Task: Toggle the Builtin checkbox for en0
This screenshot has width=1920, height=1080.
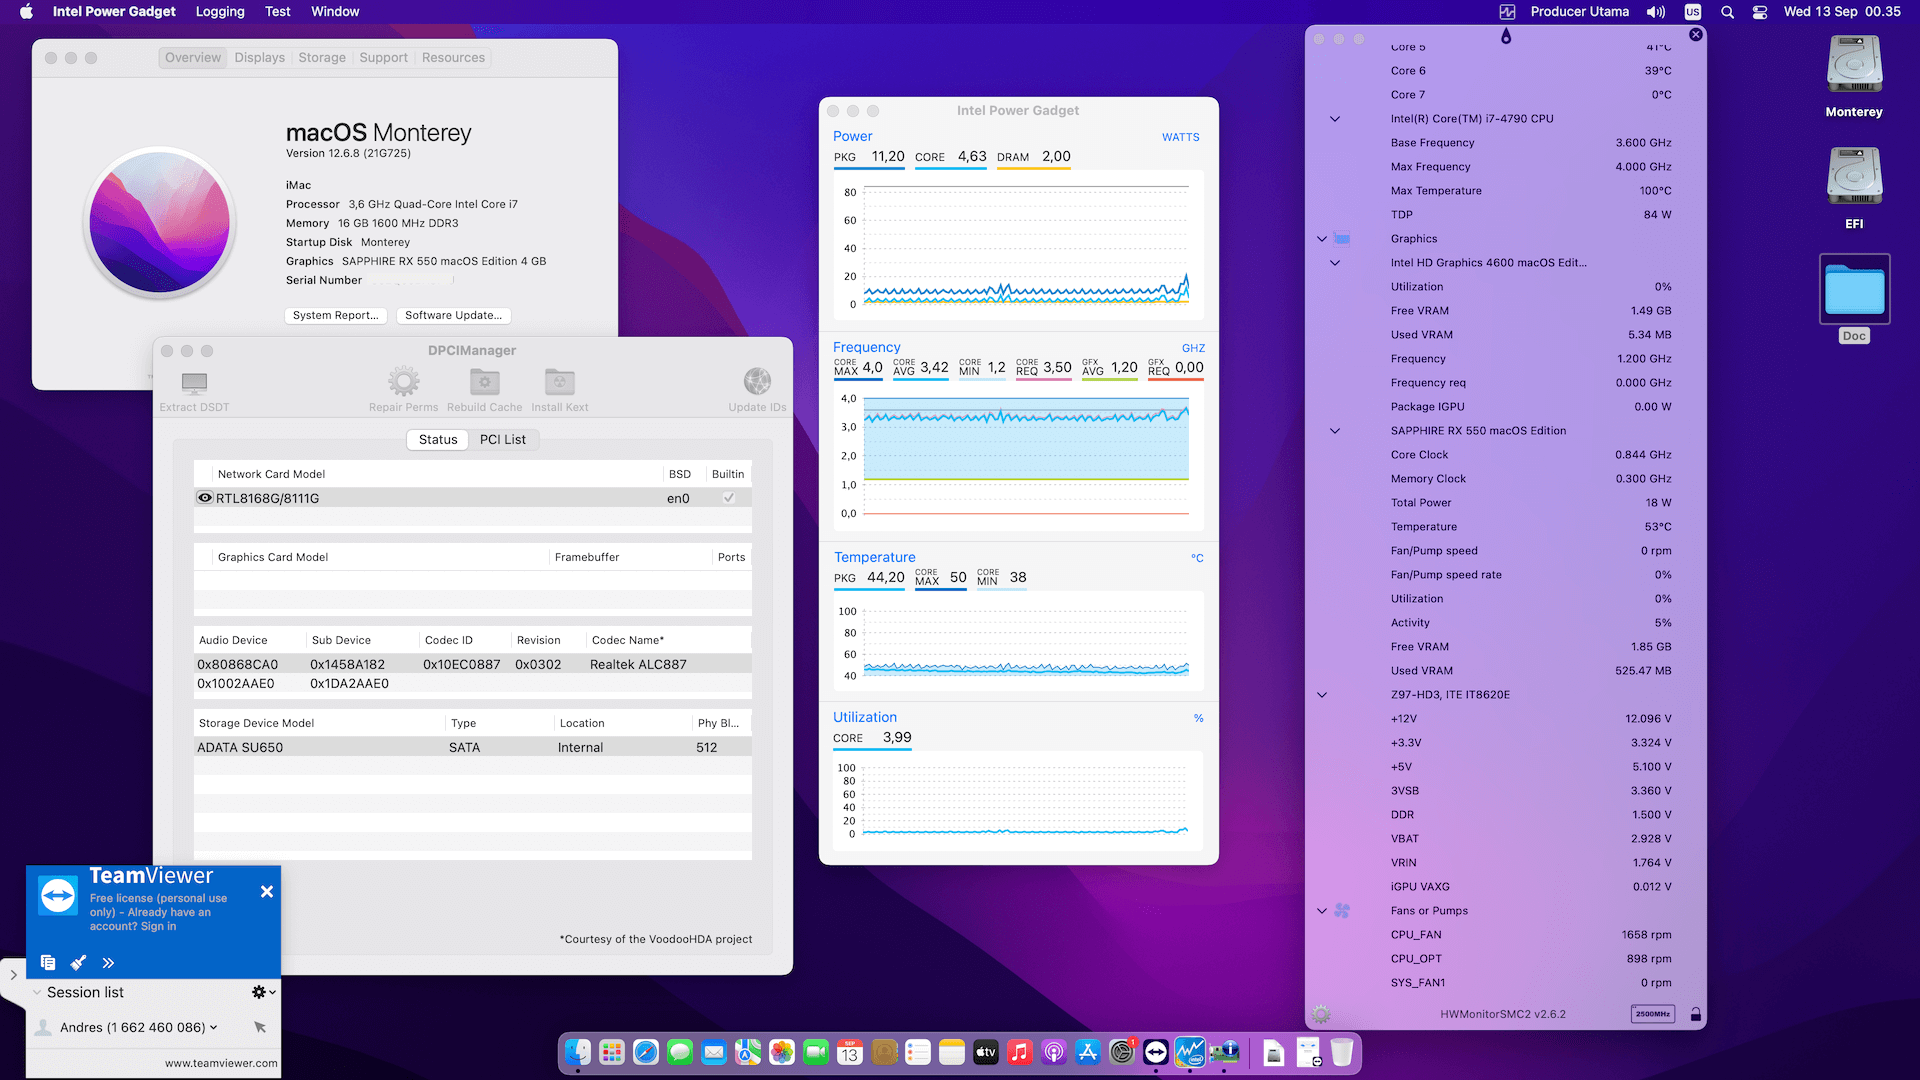Action: pyautogui.click(x=729, y=498)
